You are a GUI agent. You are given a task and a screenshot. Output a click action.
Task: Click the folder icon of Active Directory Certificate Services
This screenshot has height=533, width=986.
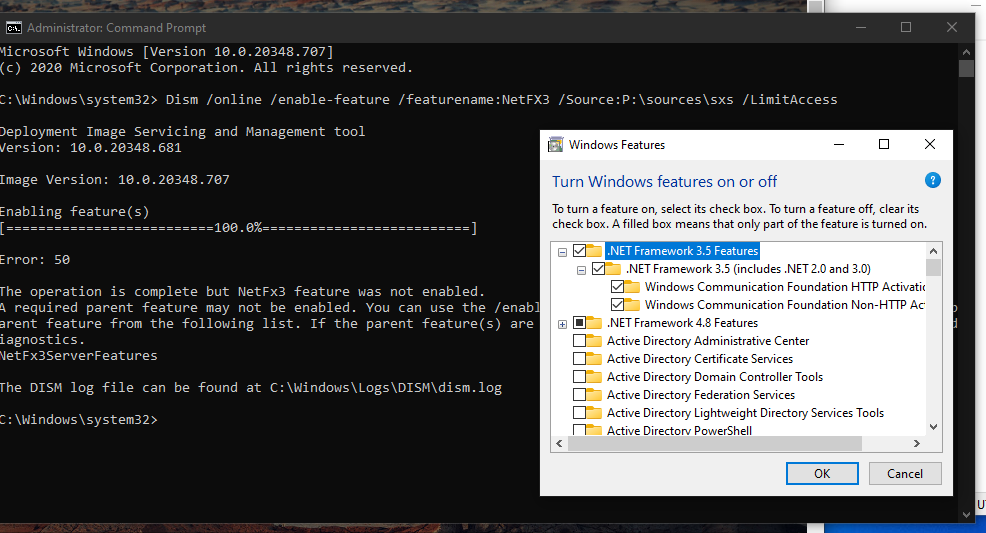[594, 359]
